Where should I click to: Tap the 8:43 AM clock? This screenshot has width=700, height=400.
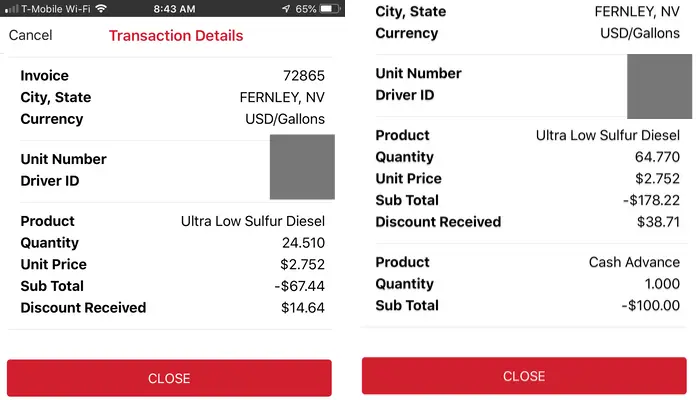(174, 9)
